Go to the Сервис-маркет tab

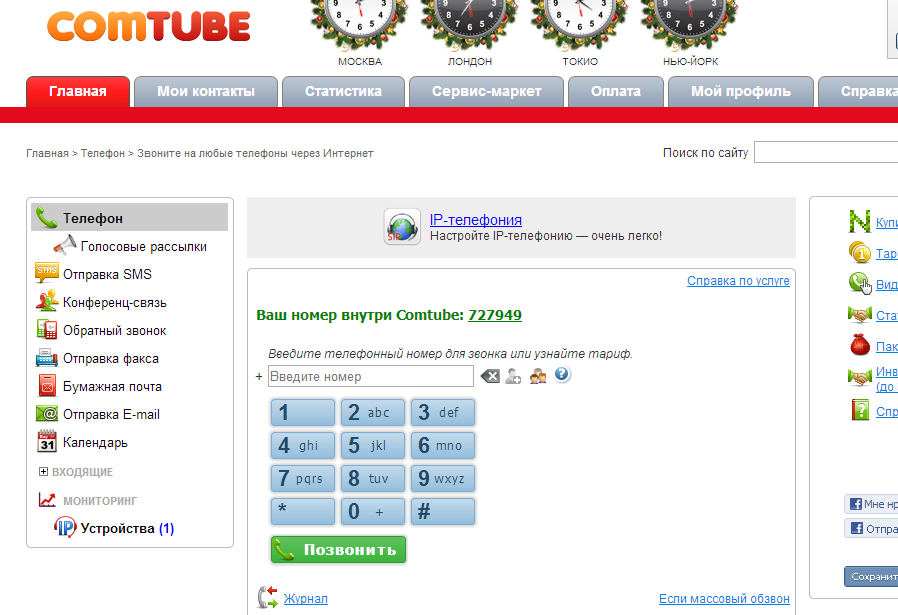[487, 92]
